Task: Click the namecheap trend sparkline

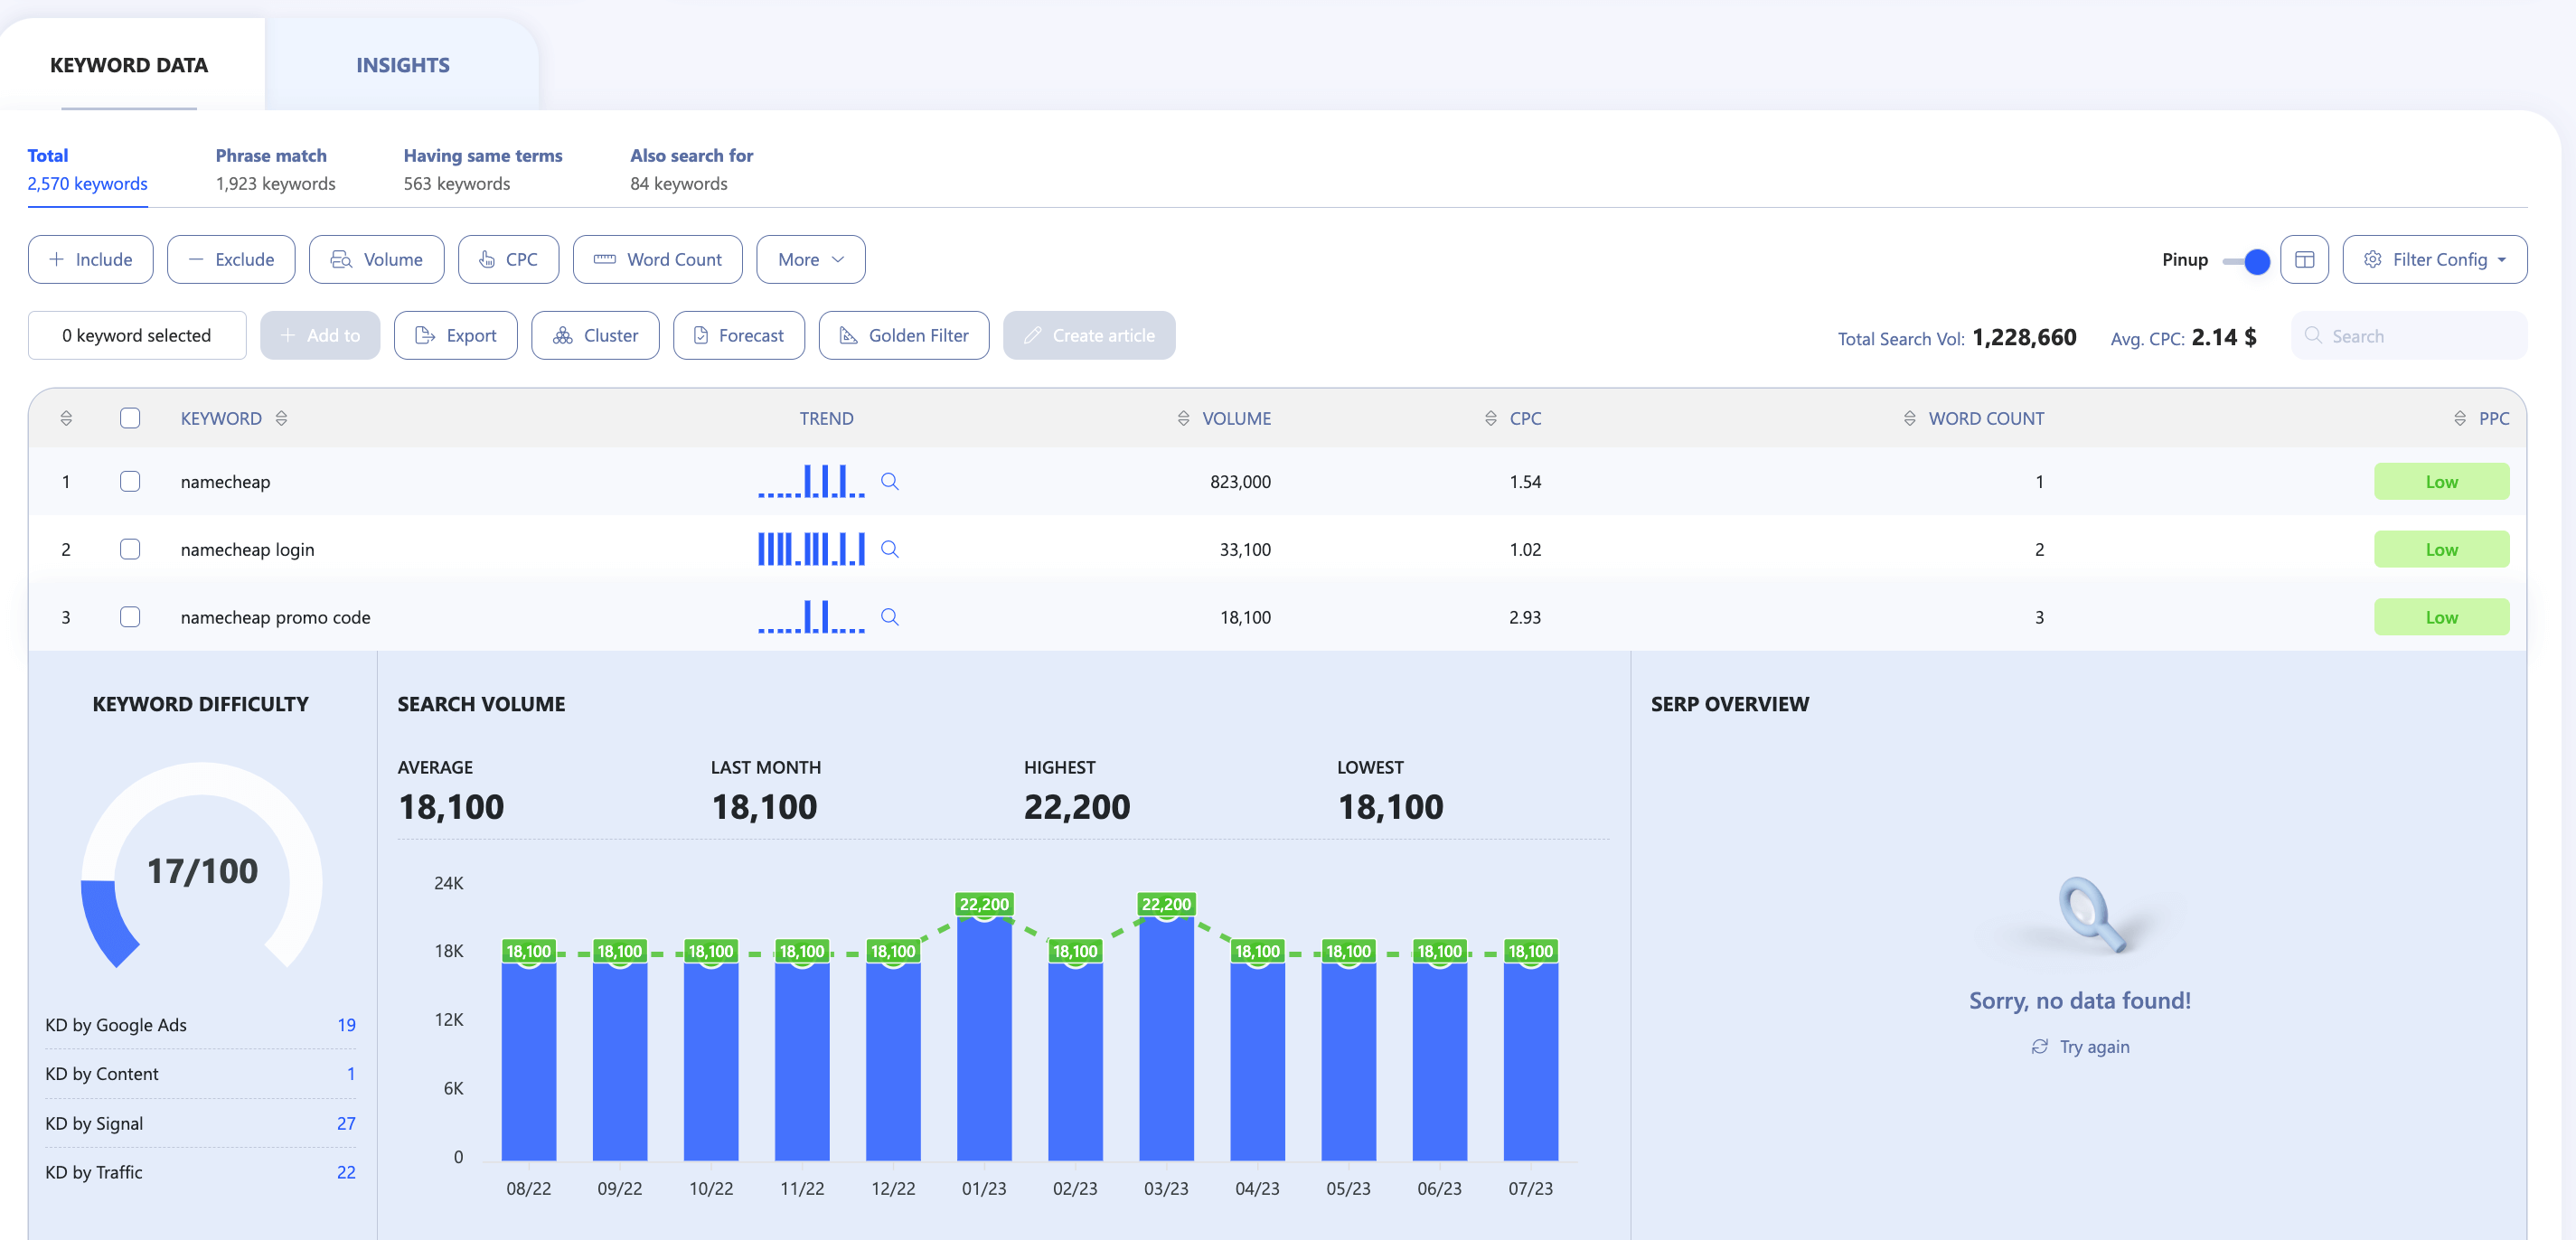Action: click(x=811, y=481)
